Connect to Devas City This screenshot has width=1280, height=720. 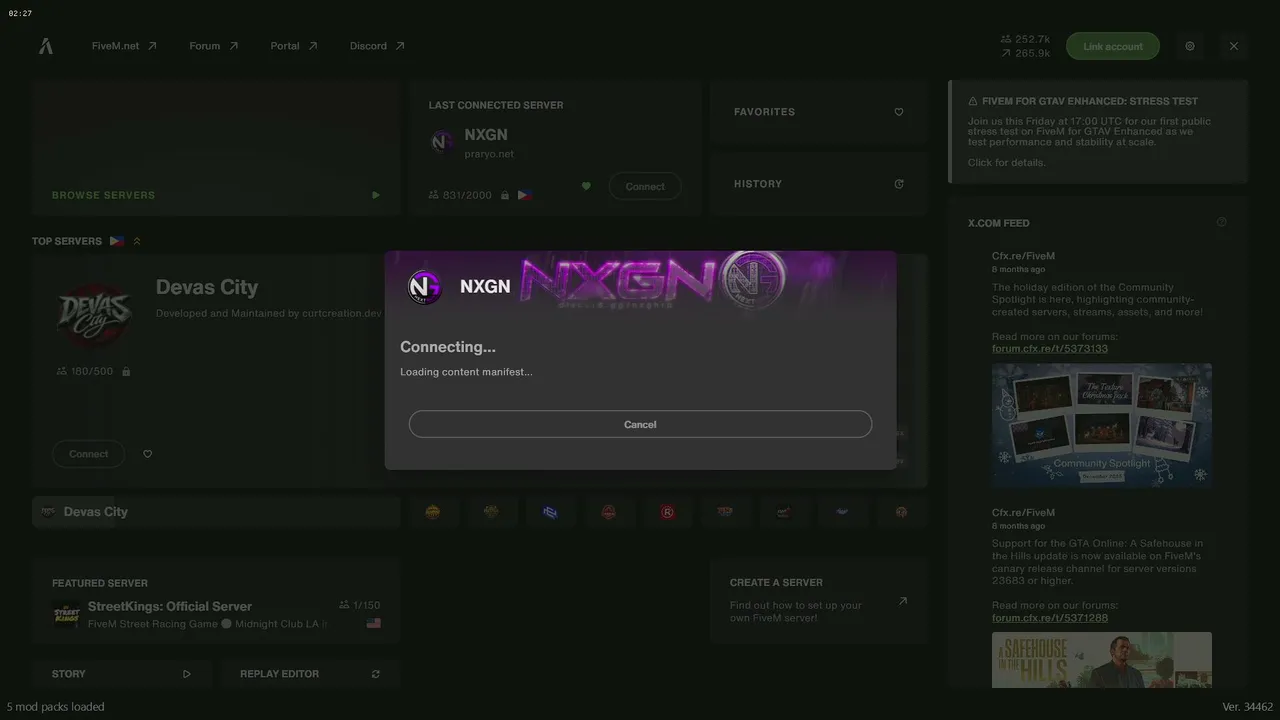coord(89,454)
